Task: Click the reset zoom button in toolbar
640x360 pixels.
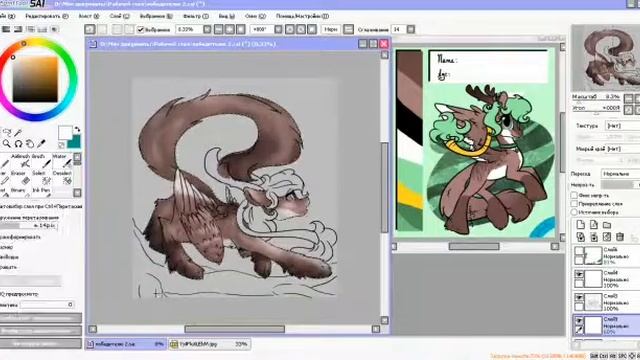Action: (240, 29)
